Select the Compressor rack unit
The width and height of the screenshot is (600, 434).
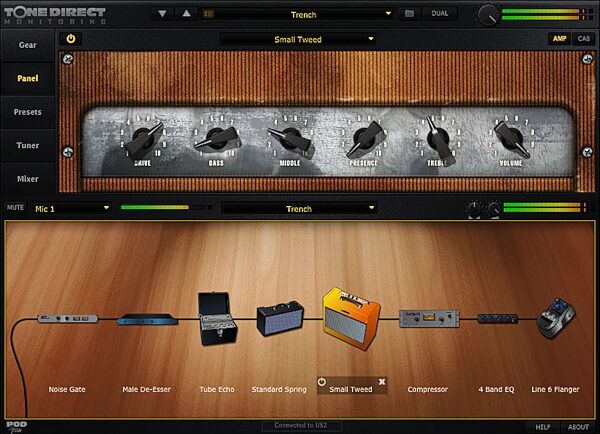tap(429, 318)
